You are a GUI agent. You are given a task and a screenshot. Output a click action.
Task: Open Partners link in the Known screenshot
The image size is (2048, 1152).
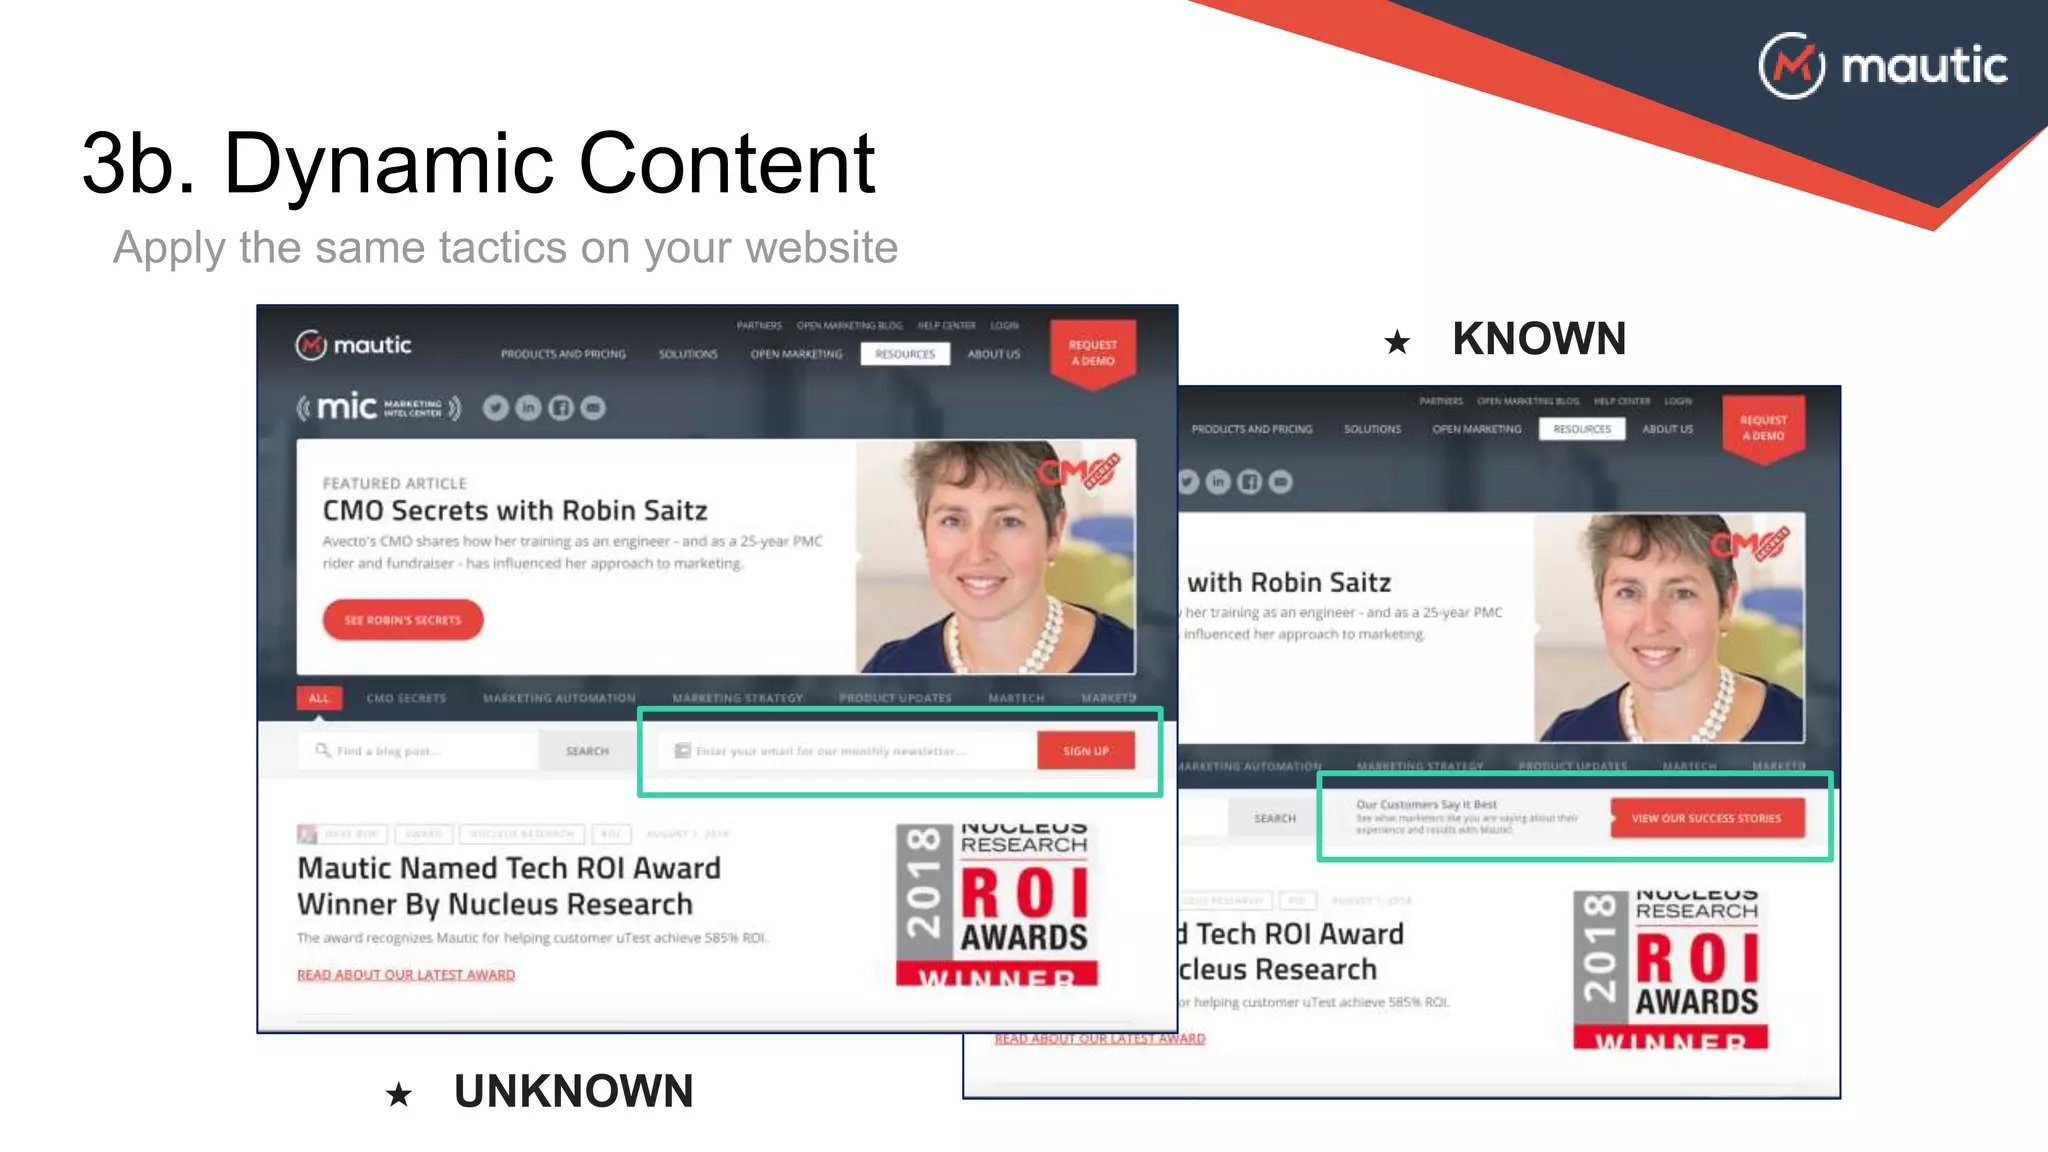[x=1441, y=401]
